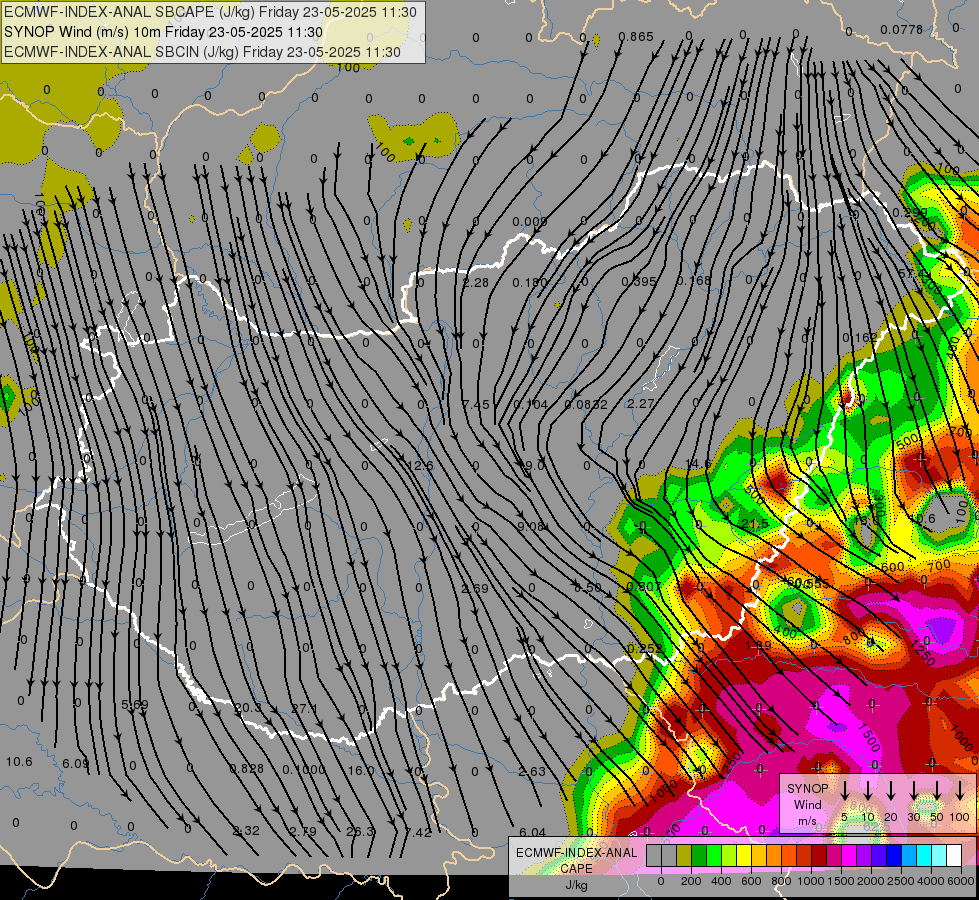Click the 'SYNOP Wind m/s' legend label
The width and height of the screenshot is (979, 900).
point(807,805)
